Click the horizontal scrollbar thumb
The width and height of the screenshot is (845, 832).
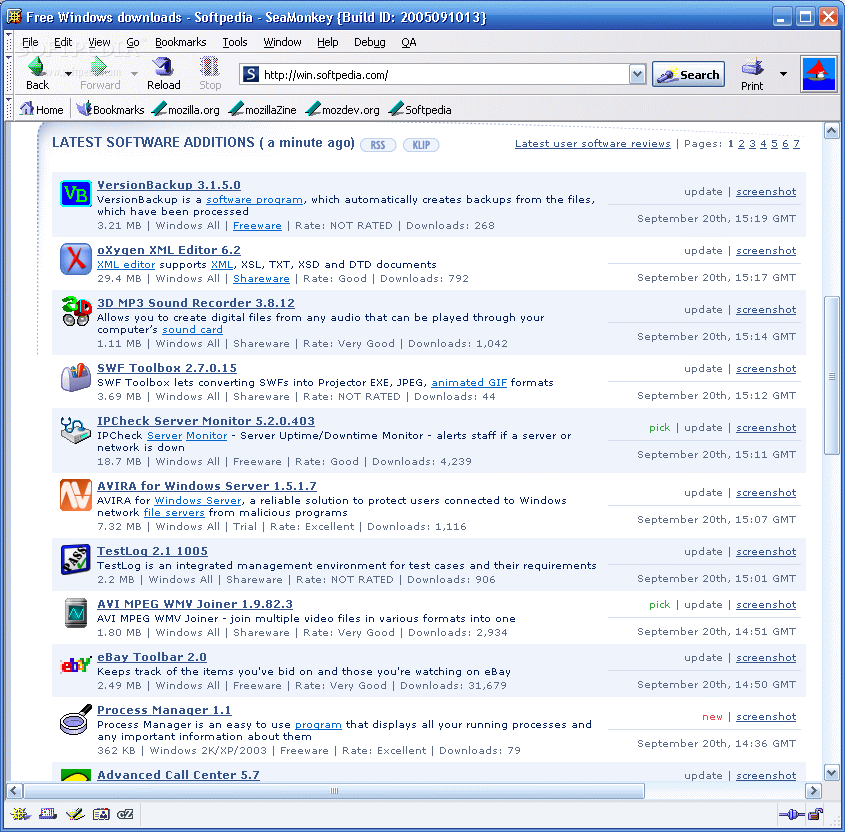(334, 791)
